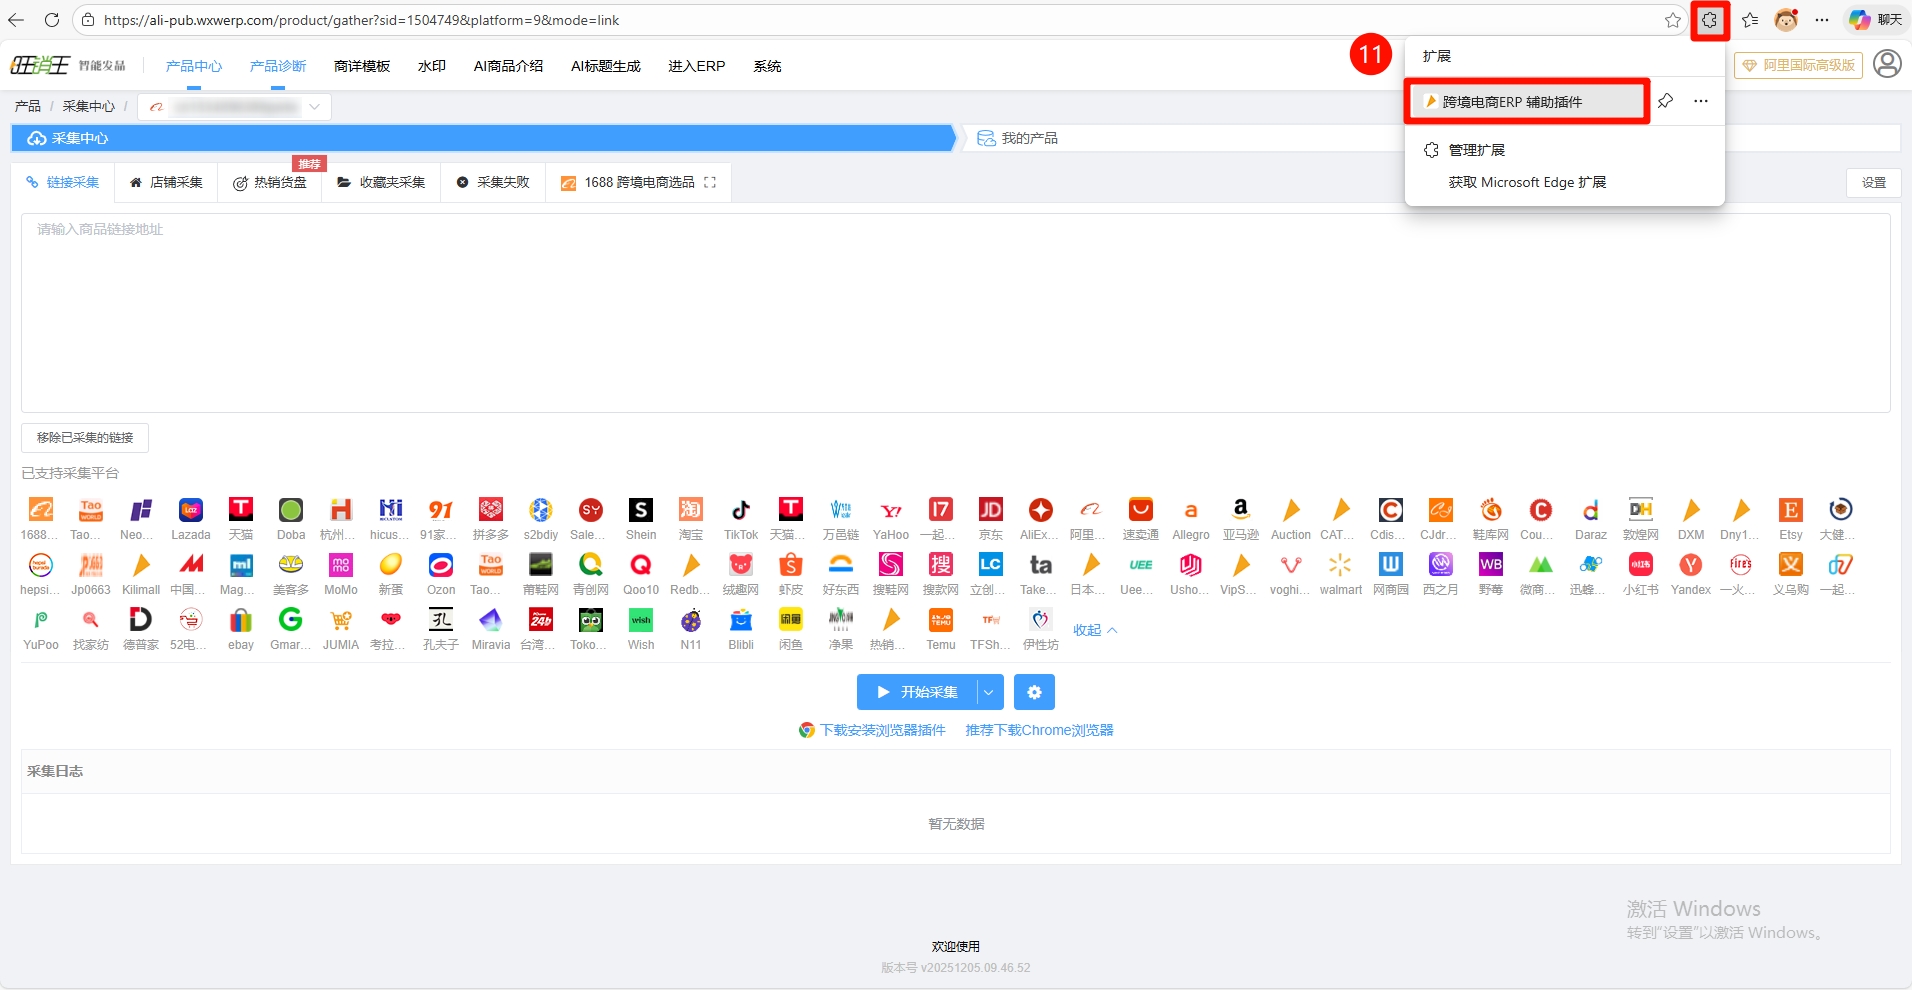The height and width of the screenshot is (990, 1912).
Task: Select the Shein platform icon
Action: 640,511
